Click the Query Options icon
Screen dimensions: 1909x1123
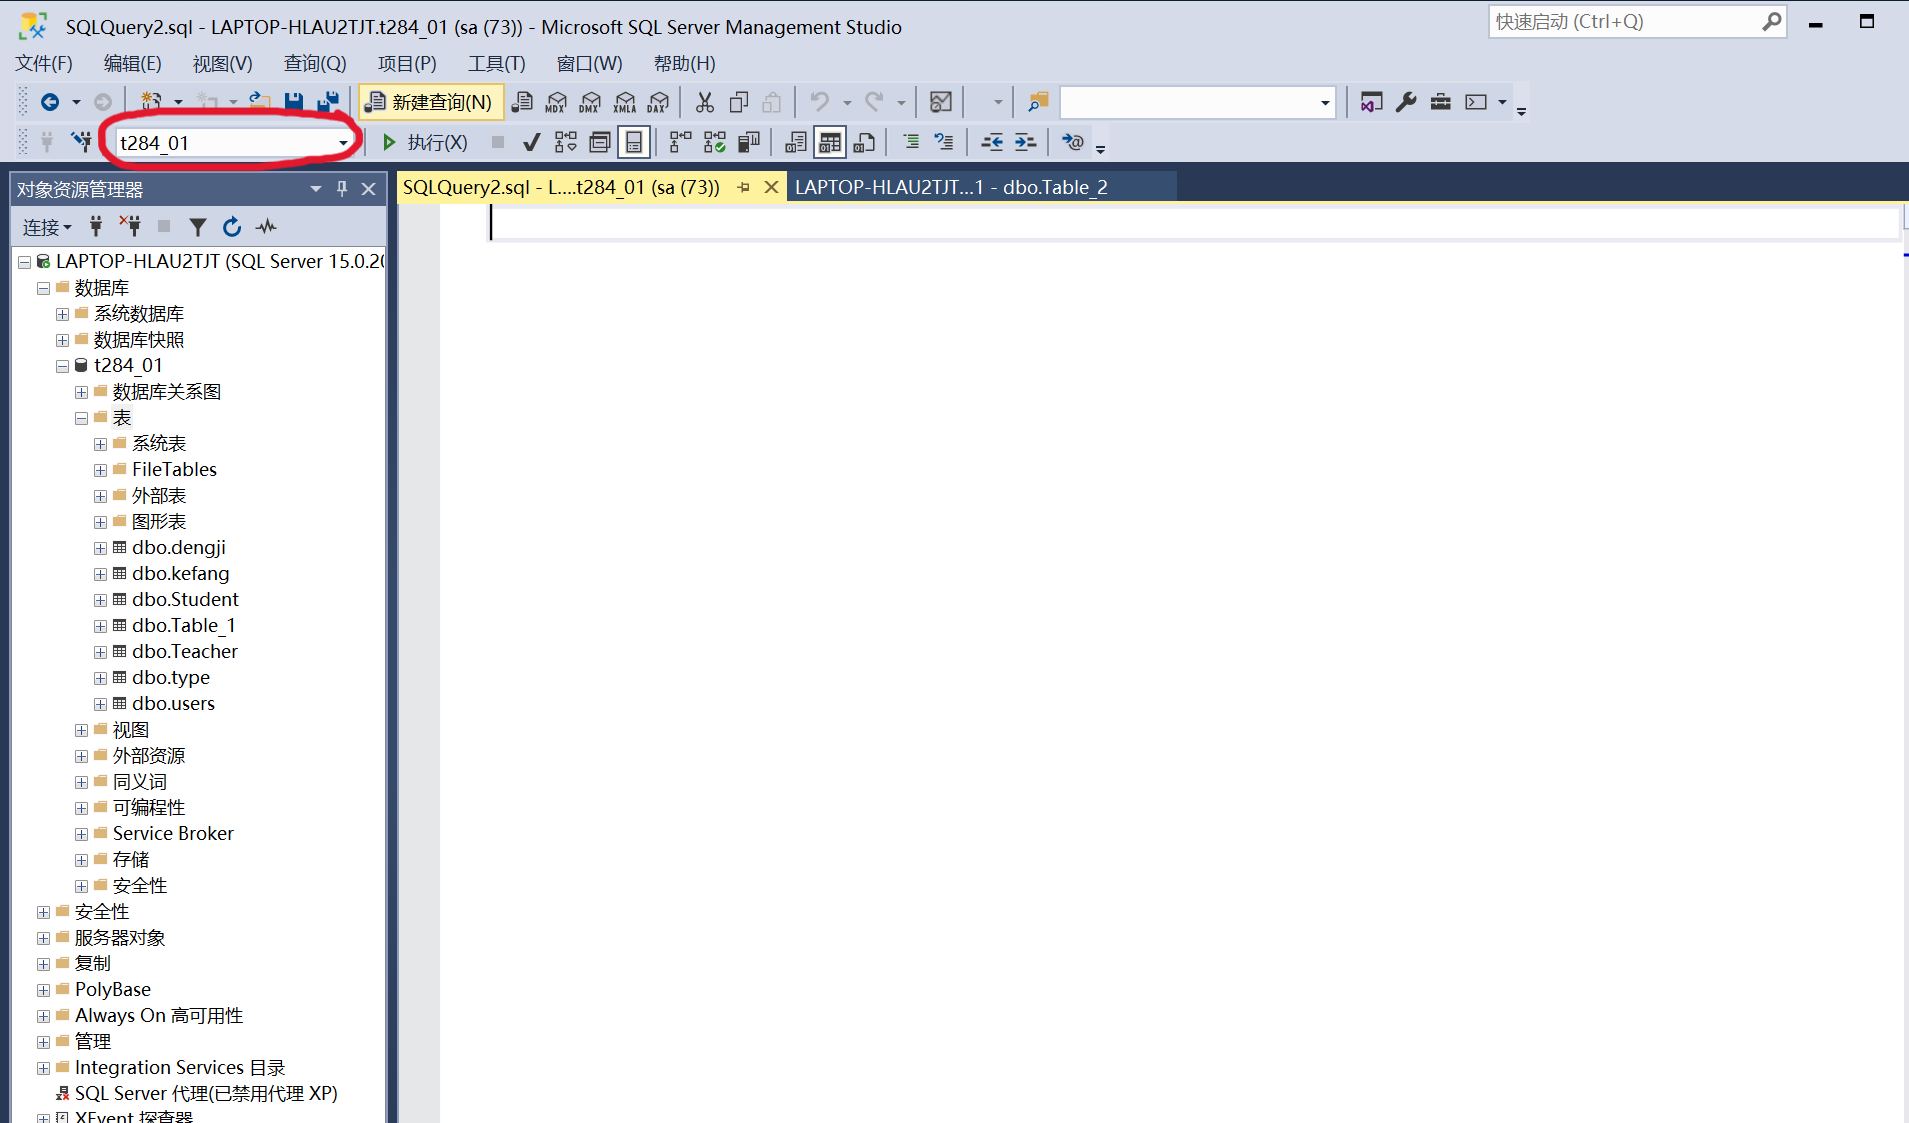(600, 142)
